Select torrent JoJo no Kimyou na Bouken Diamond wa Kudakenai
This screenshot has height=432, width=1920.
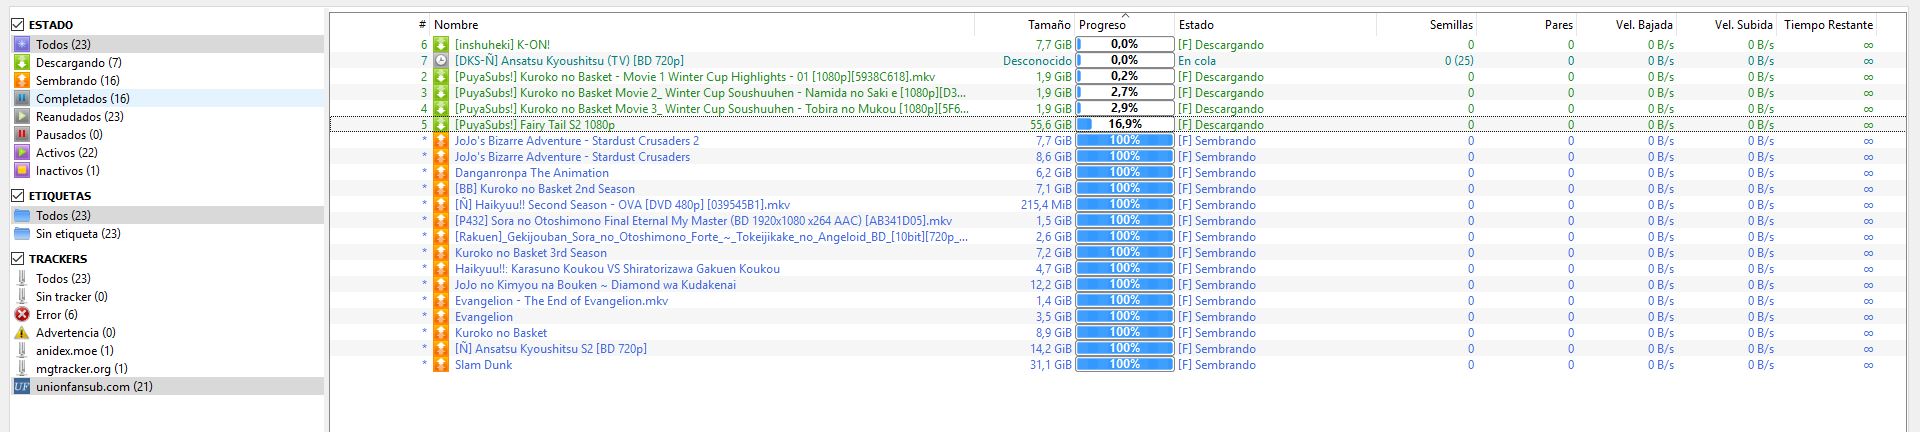pos(595,285)
